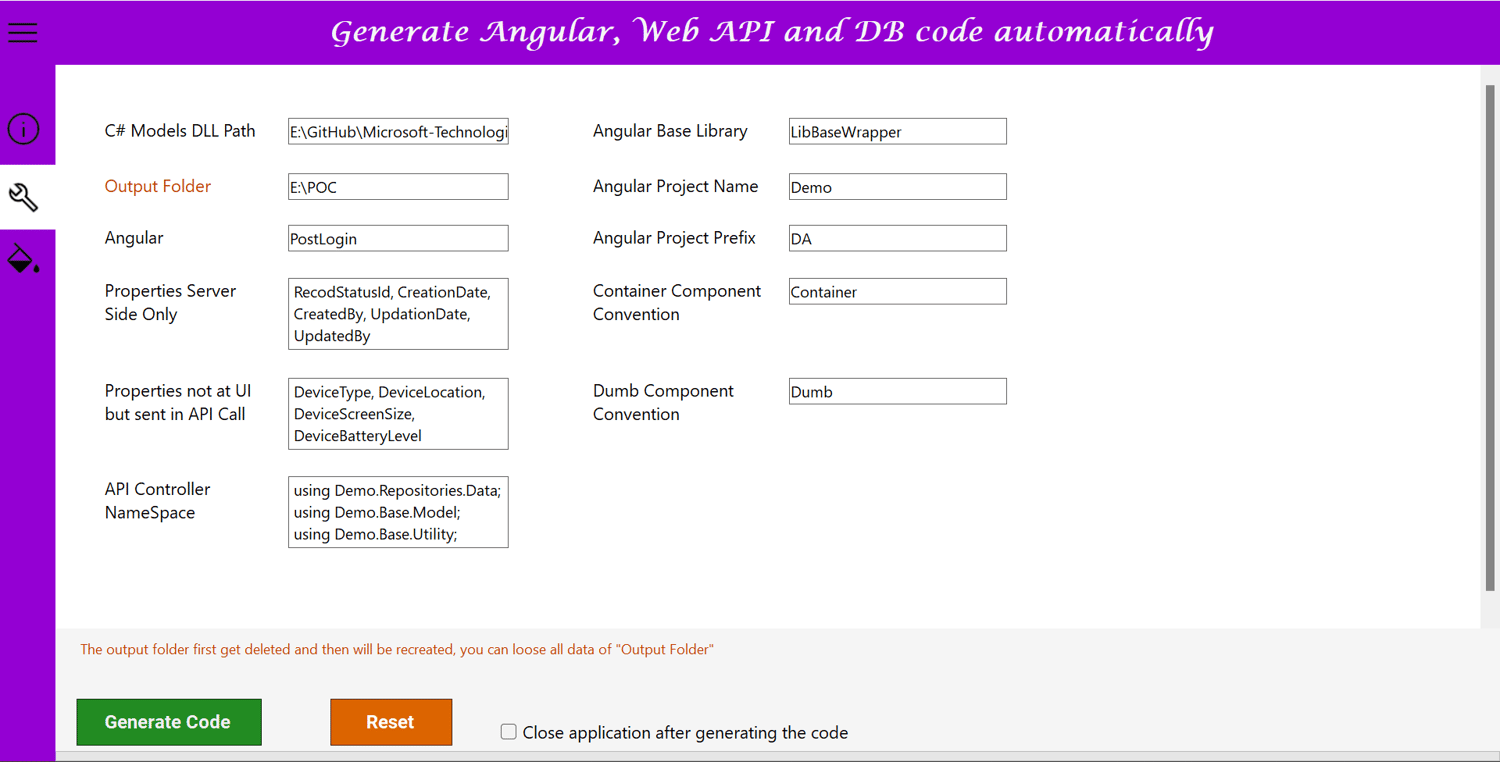
Task: Click the Dumb Component Convention label
Action: [664, 402]
